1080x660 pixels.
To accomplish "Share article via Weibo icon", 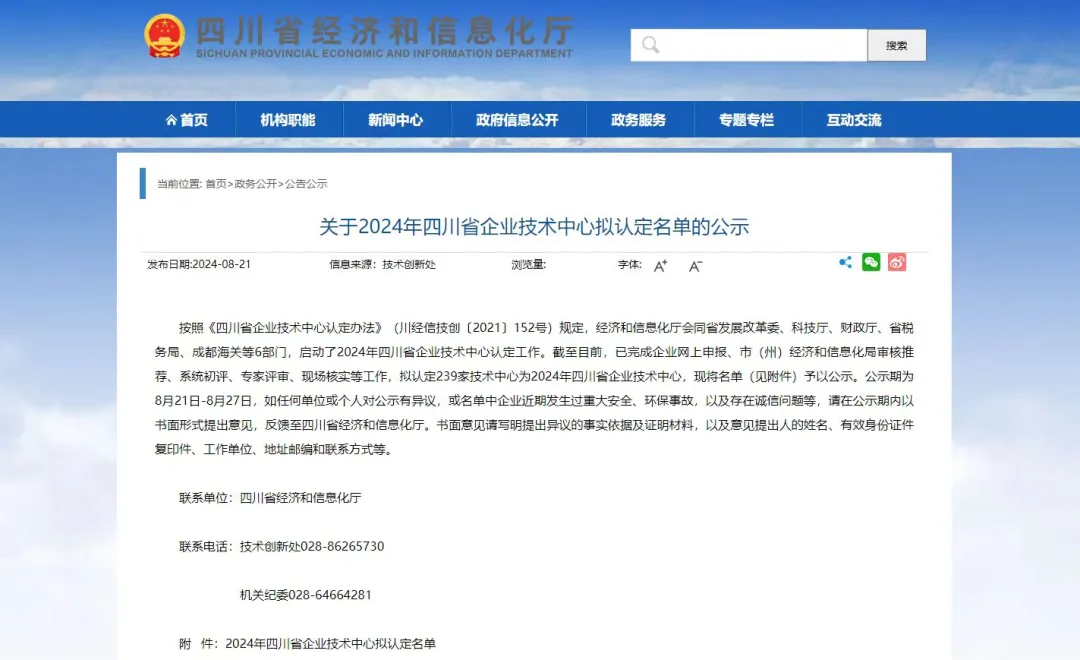I will [897, 262].
